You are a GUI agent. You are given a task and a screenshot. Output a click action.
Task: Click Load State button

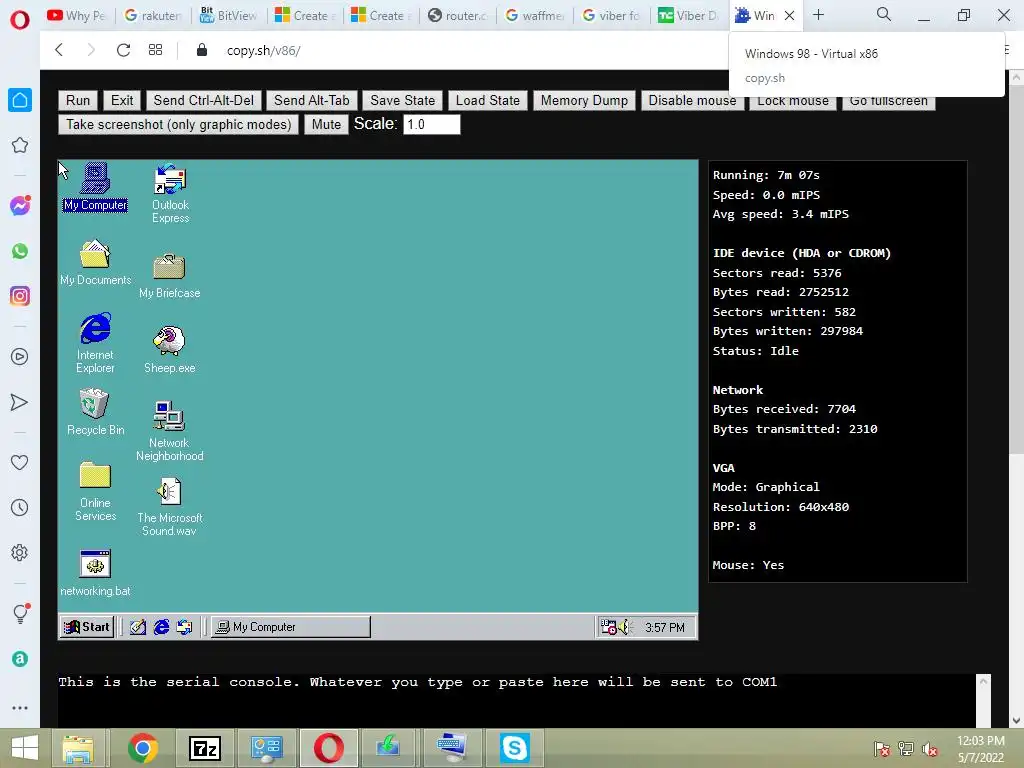488,100
